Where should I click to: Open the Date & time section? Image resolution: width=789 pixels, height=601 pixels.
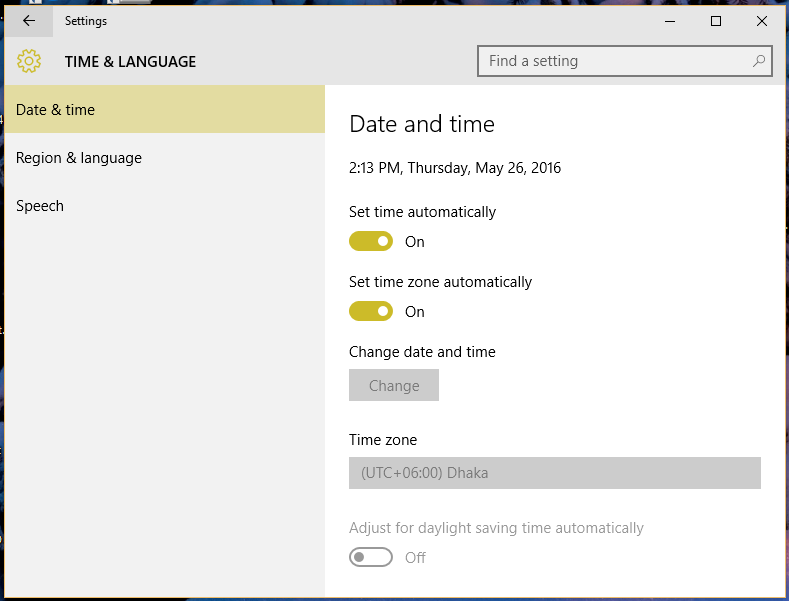[x=165, y=109]
